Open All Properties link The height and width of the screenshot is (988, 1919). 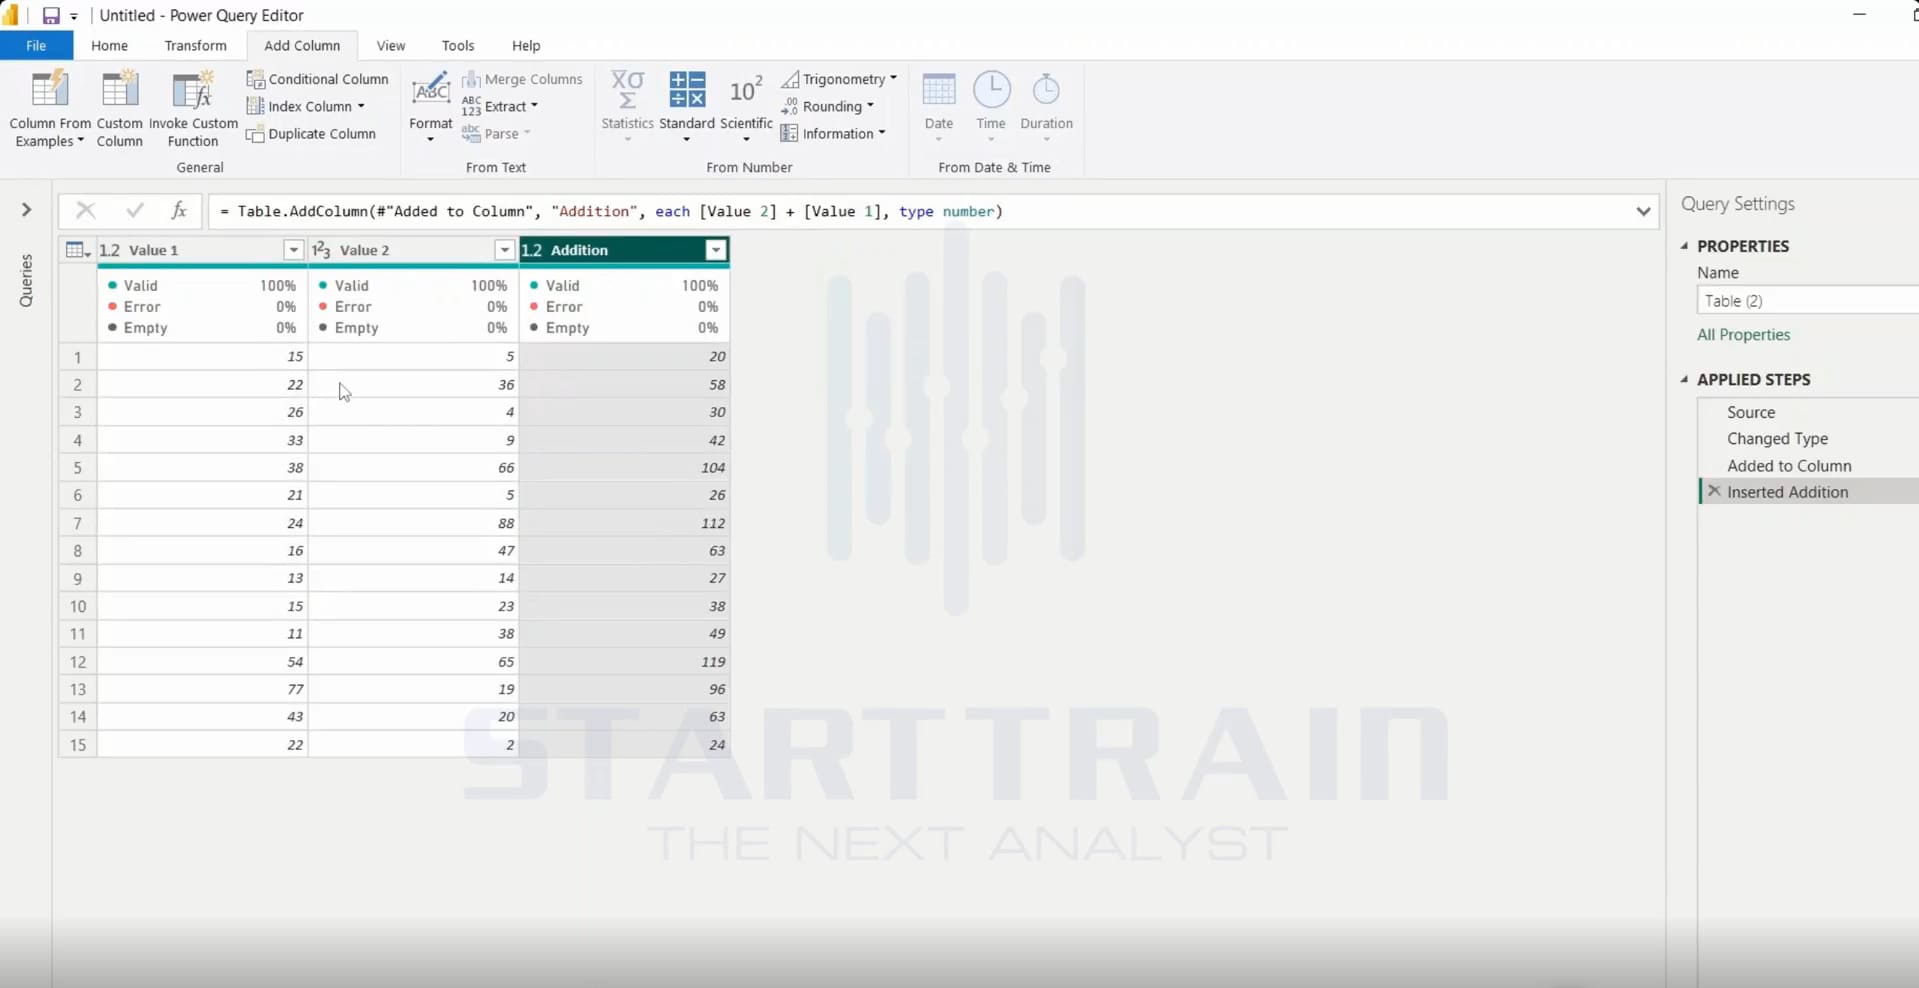[1743, 335]
